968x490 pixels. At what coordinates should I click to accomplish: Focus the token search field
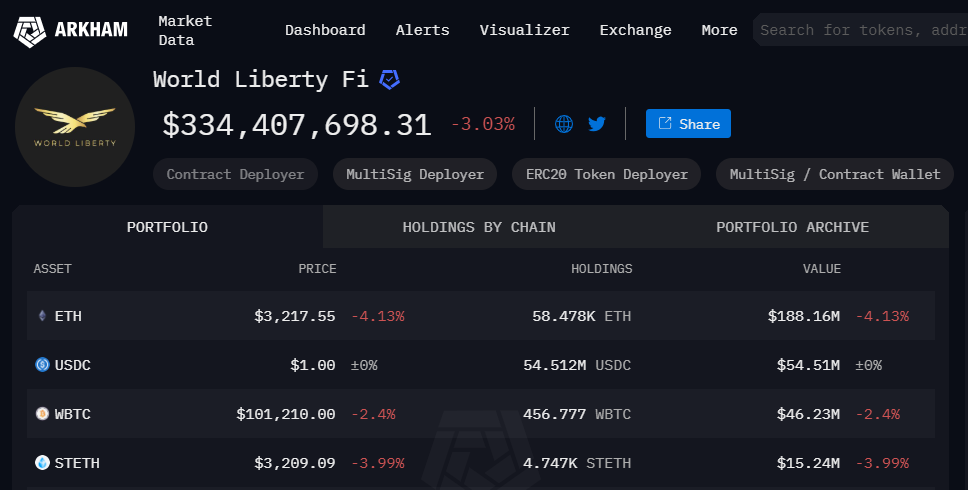tap(860, 30)
